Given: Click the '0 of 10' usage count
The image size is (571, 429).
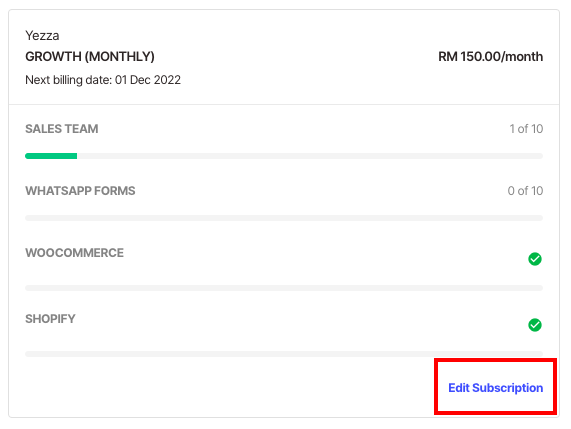Looking at the screenshot, I should tap(525, 191).
